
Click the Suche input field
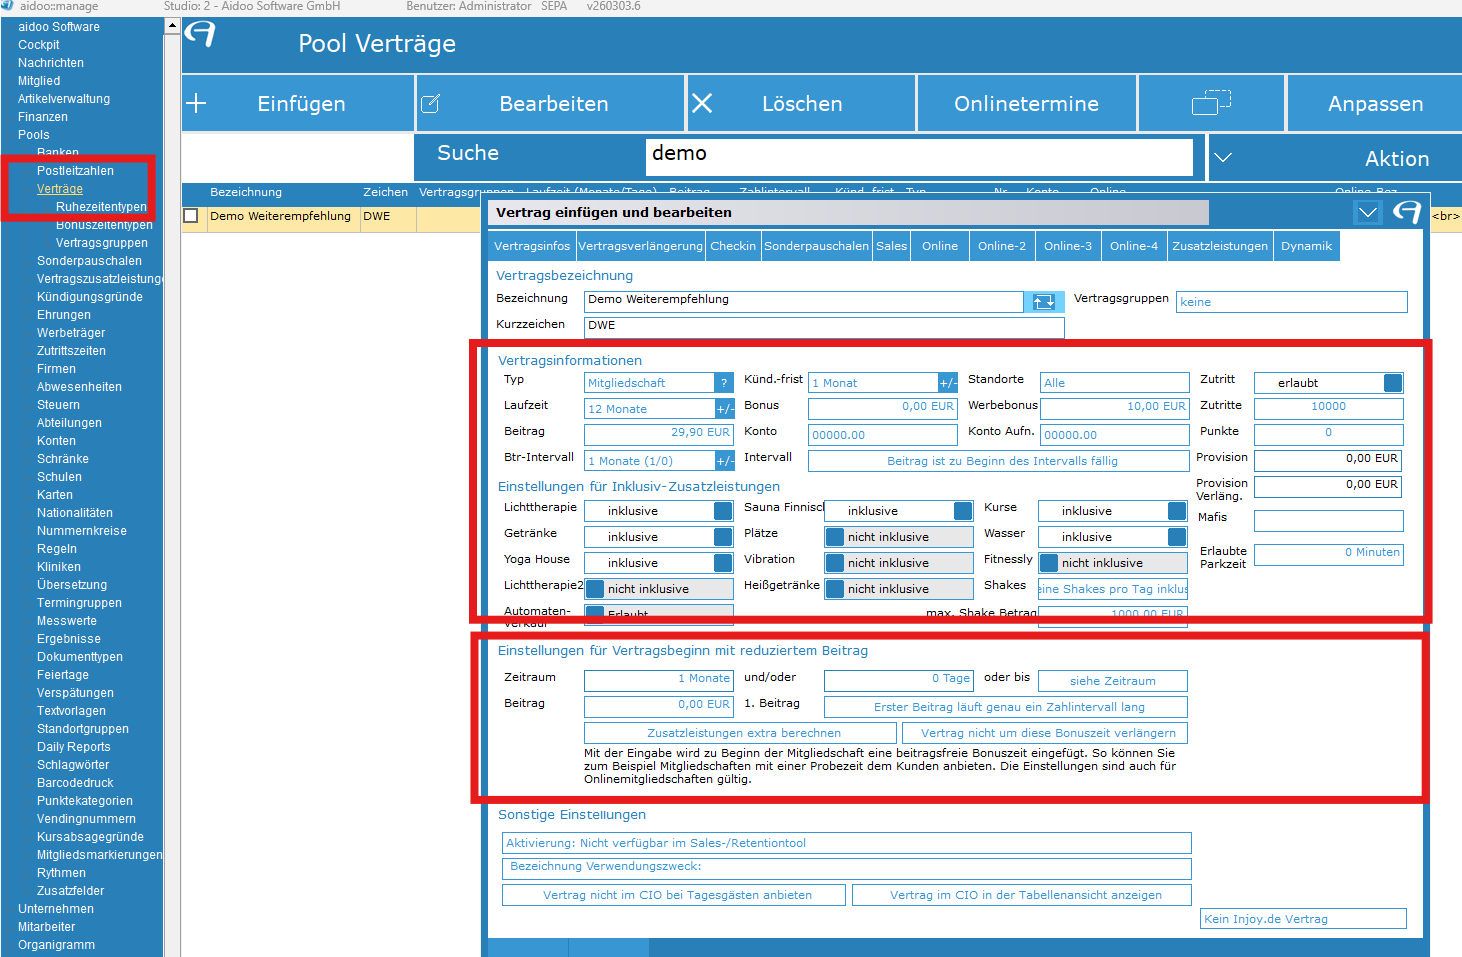(918, 154)
